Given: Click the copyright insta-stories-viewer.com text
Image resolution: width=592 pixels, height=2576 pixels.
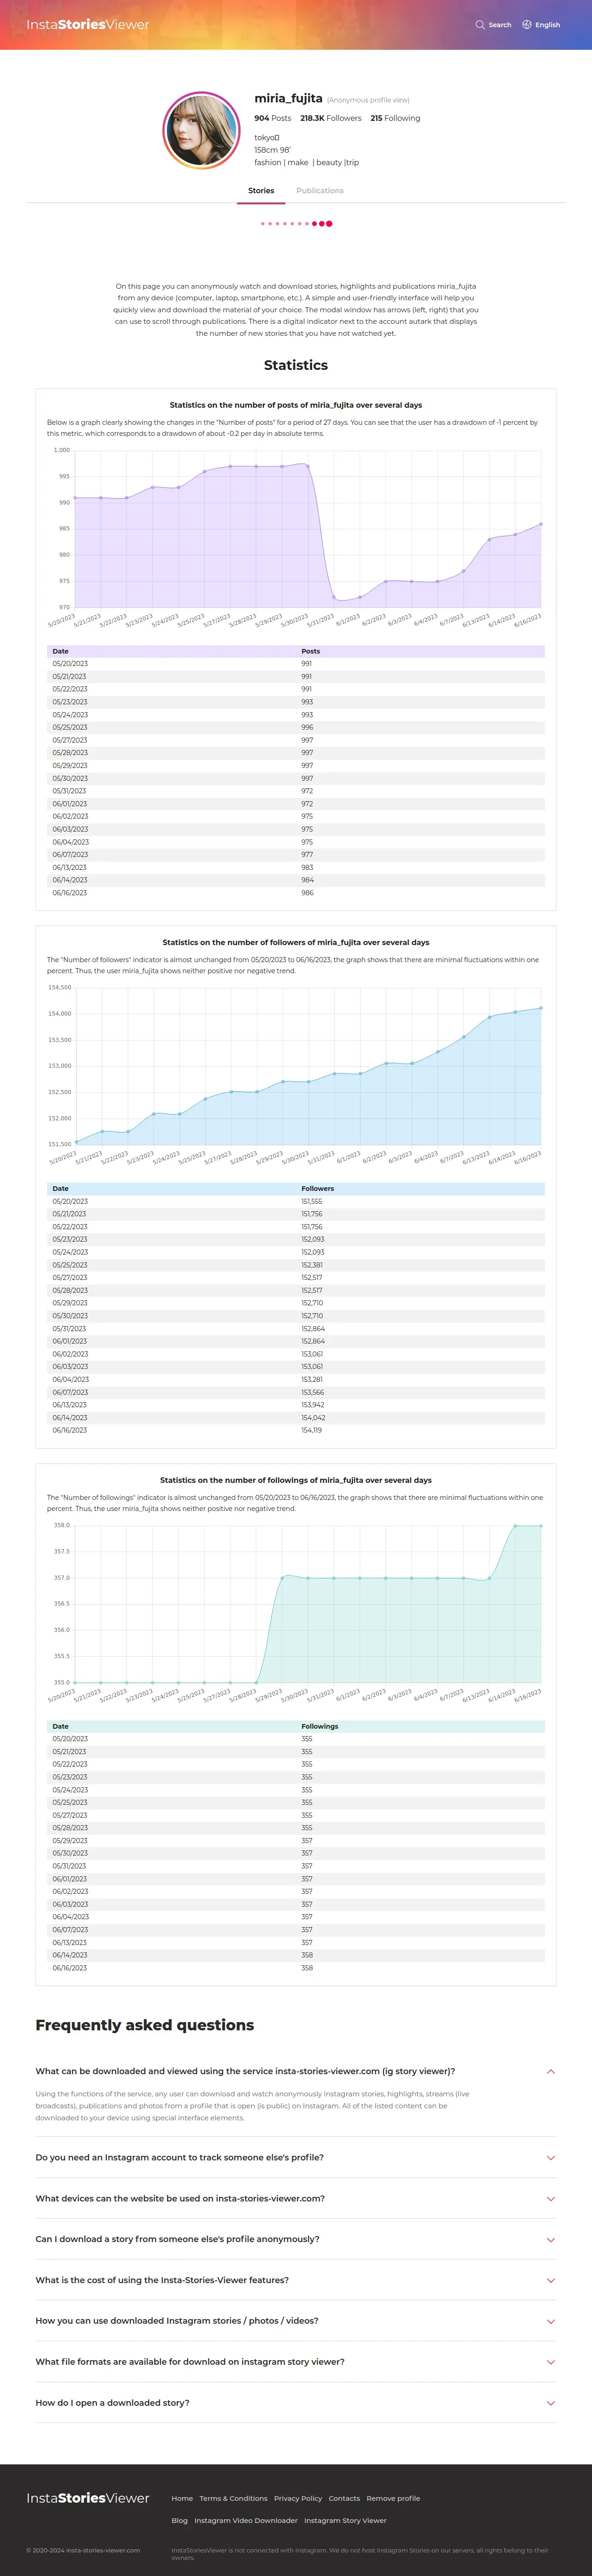Looking at the screenshot, I should click(83, 2550).
